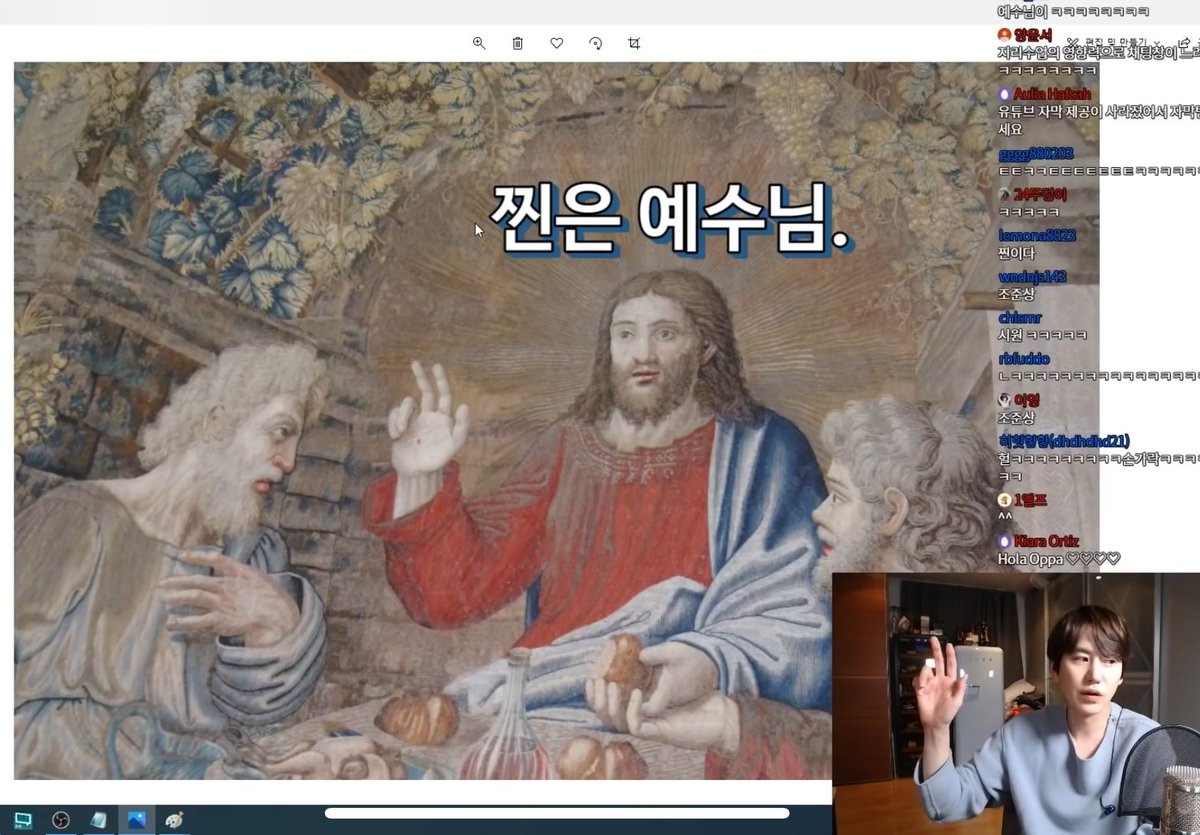
Task: Click the delete trash can icon
Action: 518,43
